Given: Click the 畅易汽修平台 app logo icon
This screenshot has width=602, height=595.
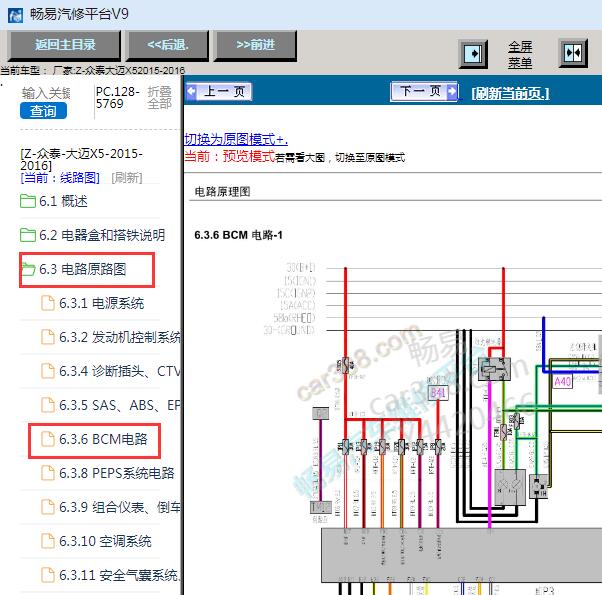Looking at the screenshot, I should 15,16.
